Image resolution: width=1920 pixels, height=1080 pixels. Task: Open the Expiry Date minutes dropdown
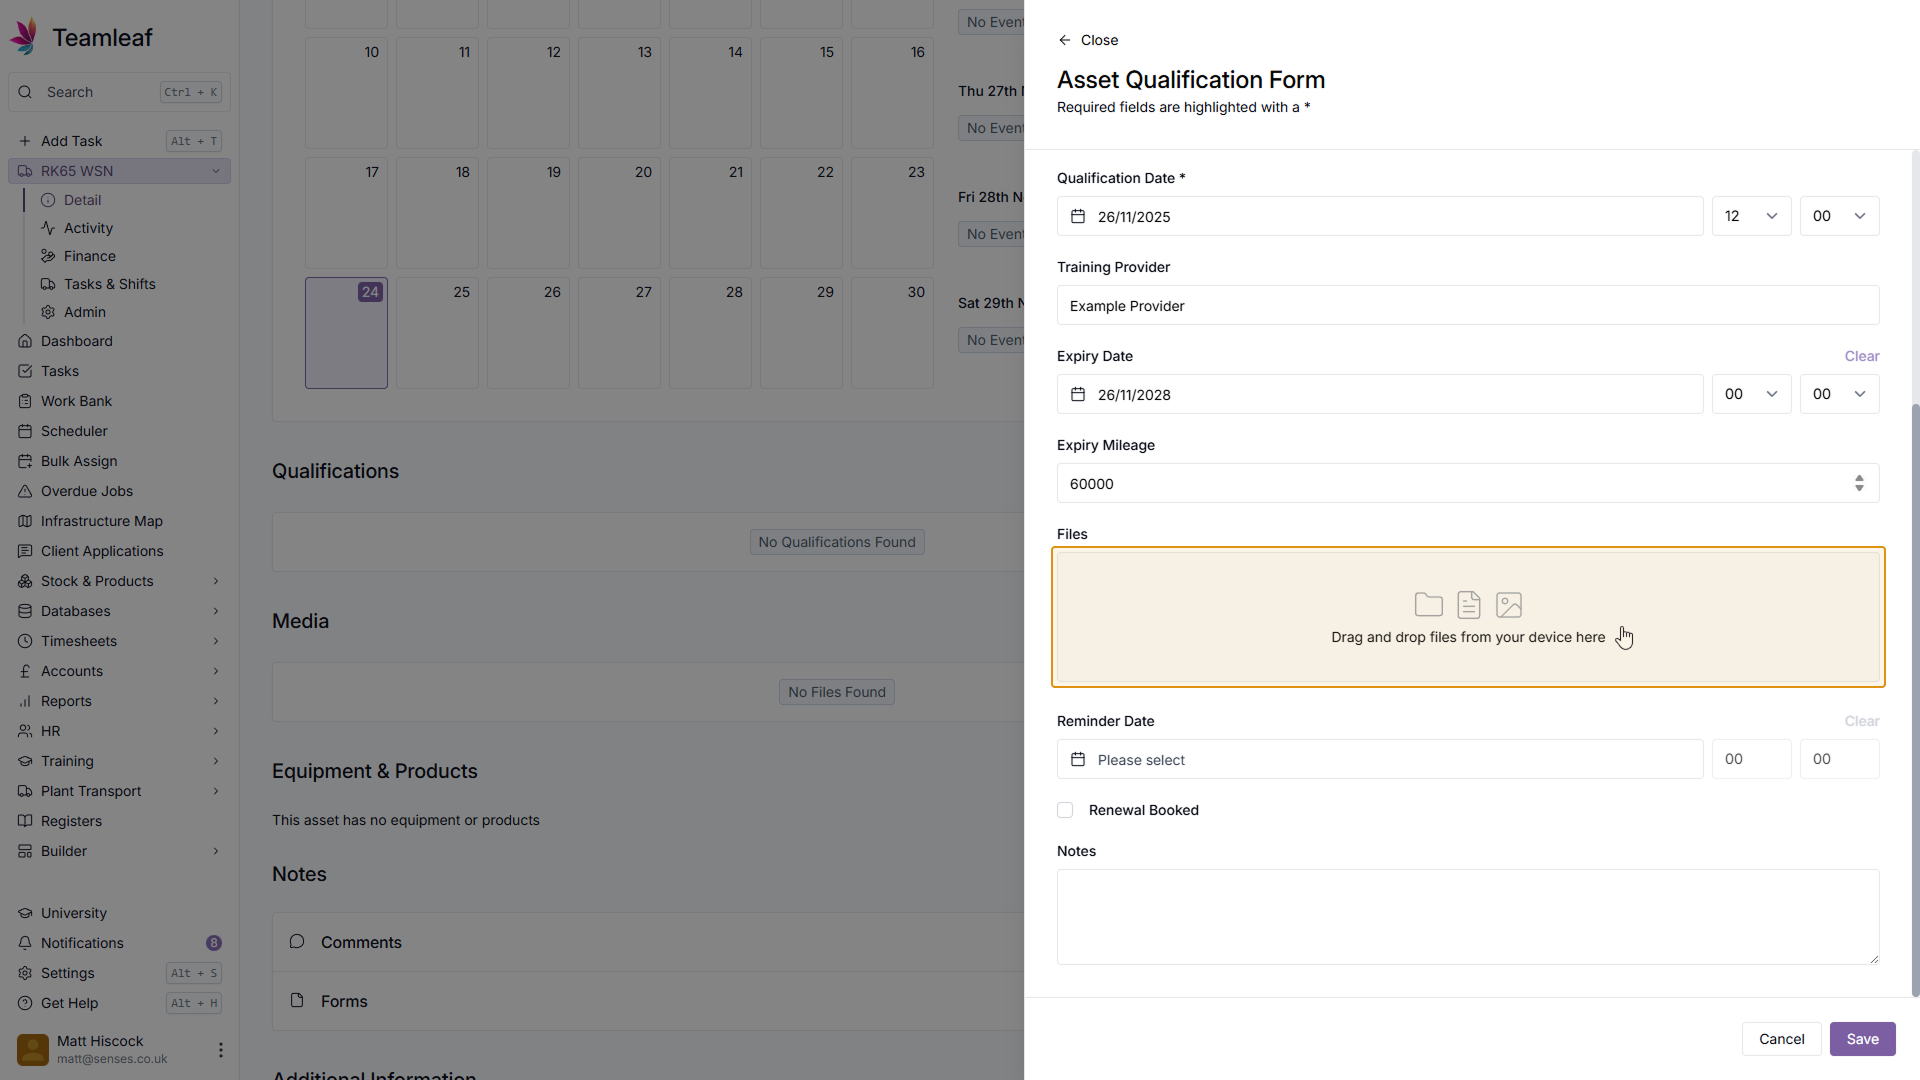[x=1839, y=395]
